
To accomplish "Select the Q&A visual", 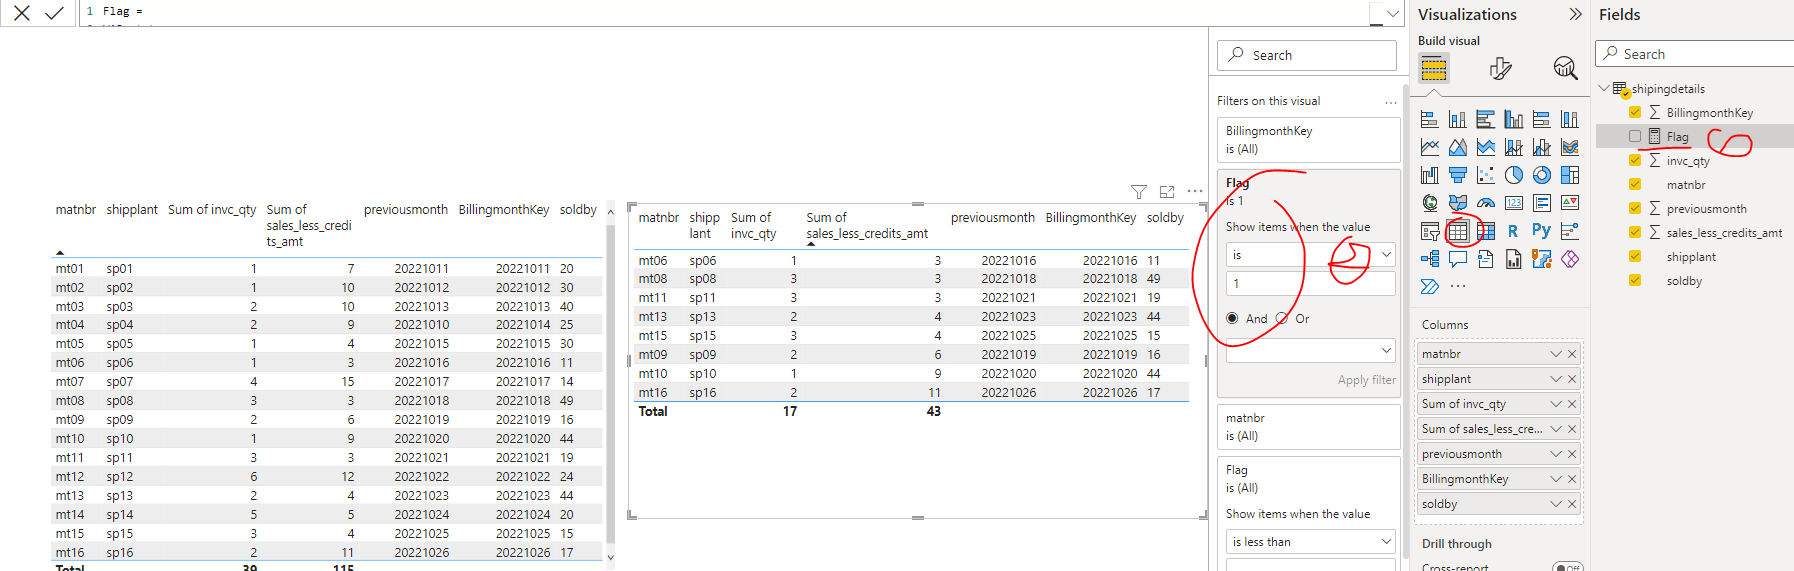I will (x=1458, y=259).
